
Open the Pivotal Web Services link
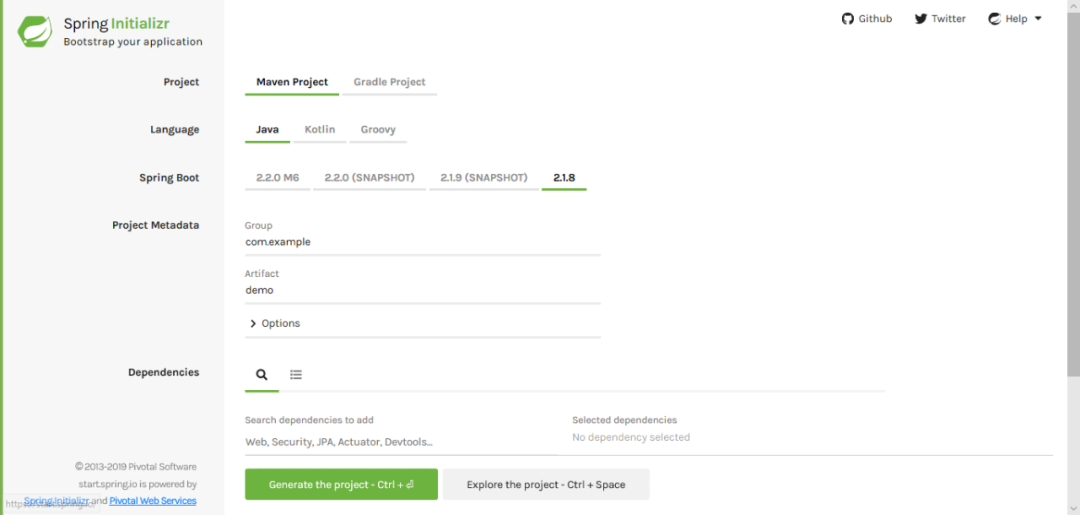[x=153, y=501]
